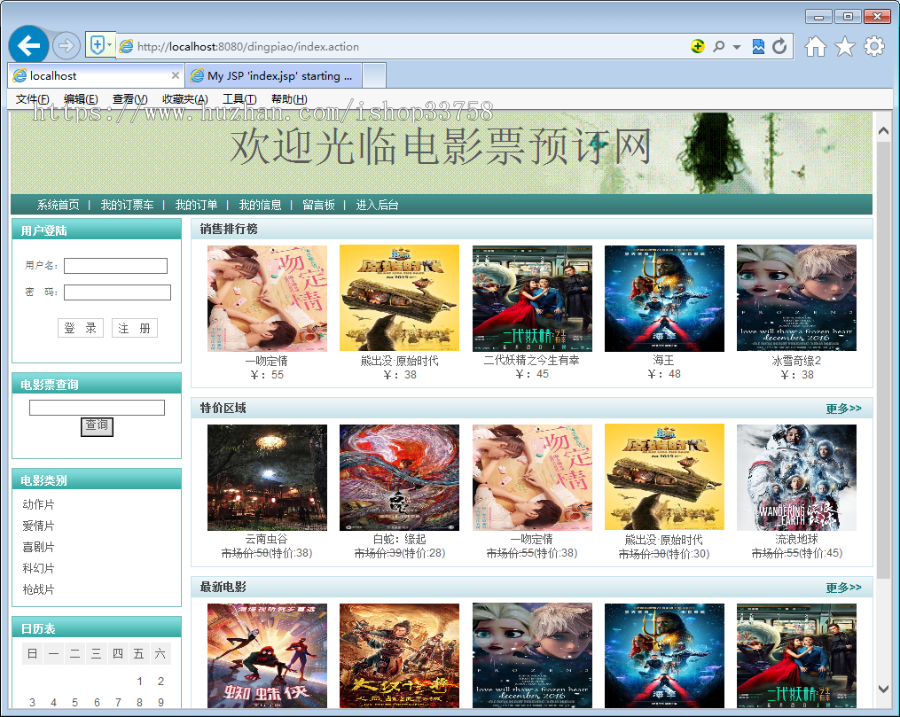This screenshot has height=717, width=900.
Task: Focus the 密码 input field
Action: (117, 292)
